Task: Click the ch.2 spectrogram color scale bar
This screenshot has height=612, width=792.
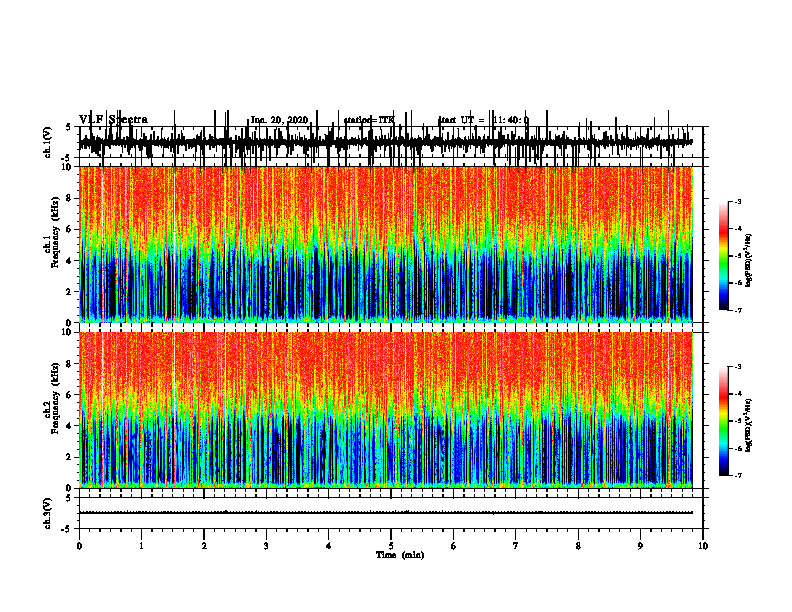Action: coord(724,421)
